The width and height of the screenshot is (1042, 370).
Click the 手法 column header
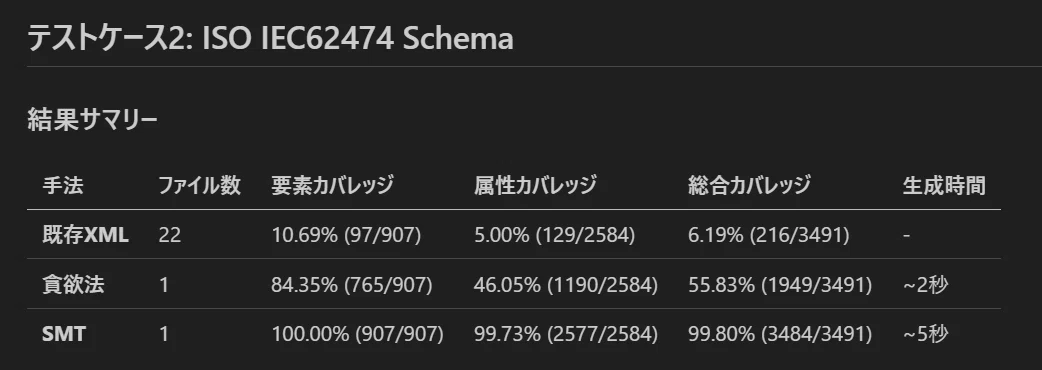(62, 186)
